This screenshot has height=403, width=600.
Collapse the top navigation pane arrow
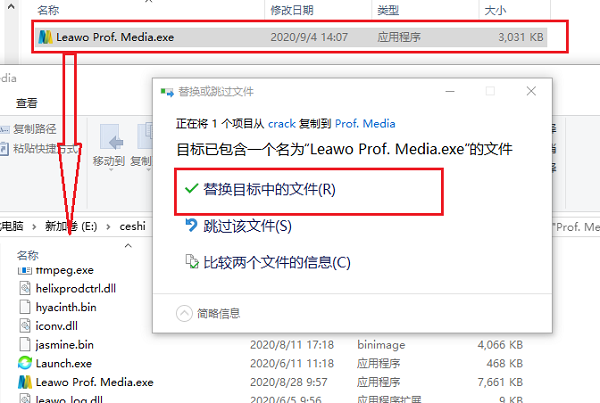[x=11, y=7]
